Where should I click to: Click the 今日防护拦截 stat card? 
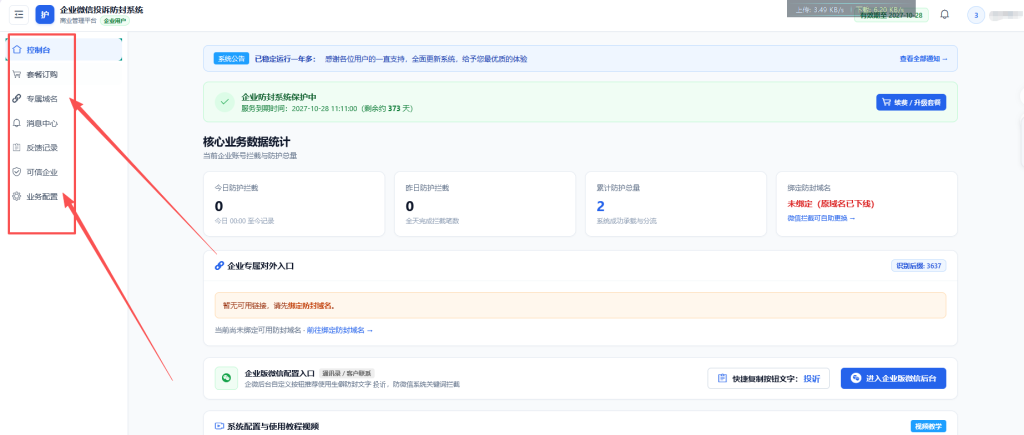click(x=294, y=204)
